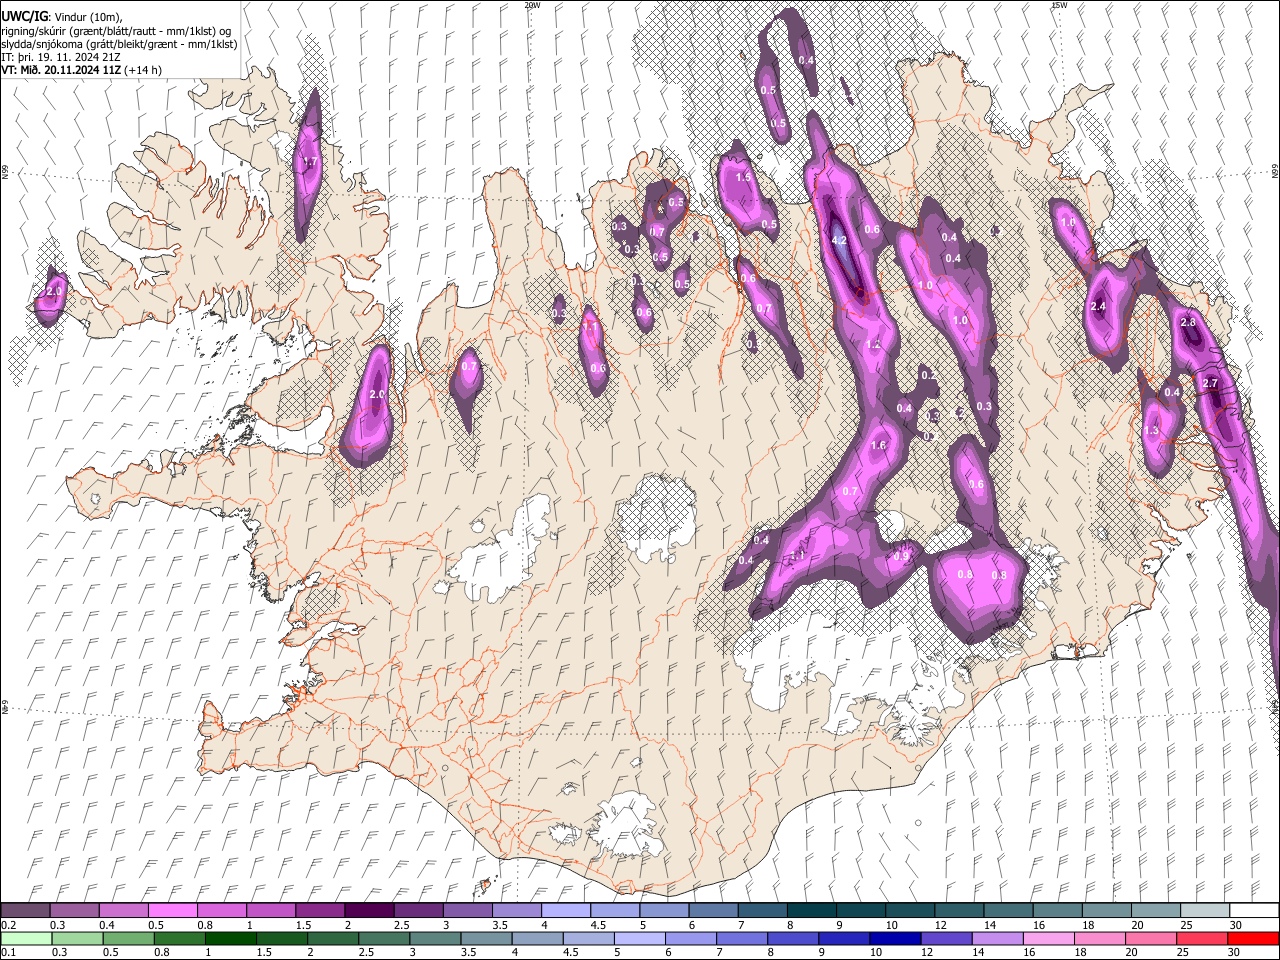The width and height of the screenshot is (1280, 960).
Task: Click the light pink 16 rain legend swatch
Action: point(1048,938)
